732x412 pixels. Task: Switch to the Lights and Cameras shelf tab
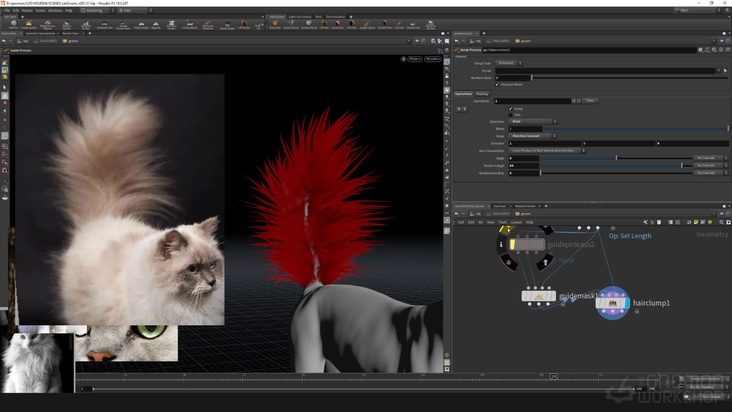click(300, 17)
